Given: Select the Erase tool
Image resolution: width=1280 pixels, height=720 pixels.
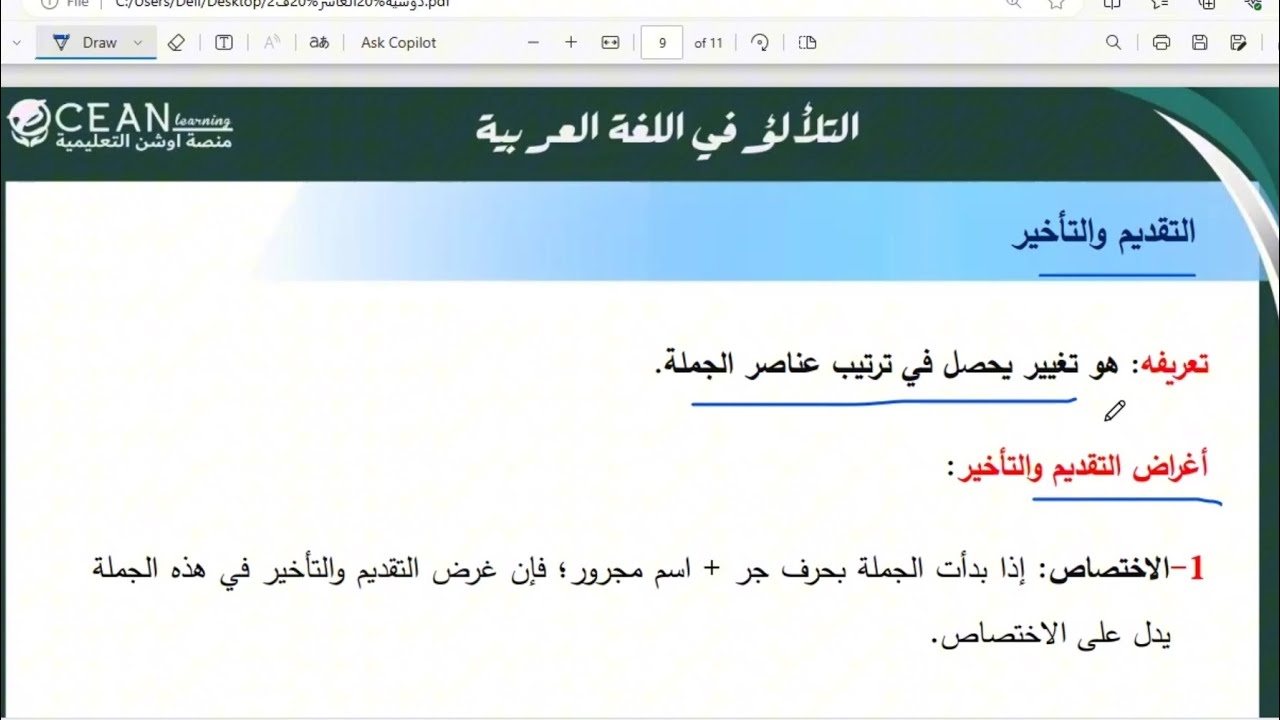Looking at the screenshot, I should [x=177, y=42].
